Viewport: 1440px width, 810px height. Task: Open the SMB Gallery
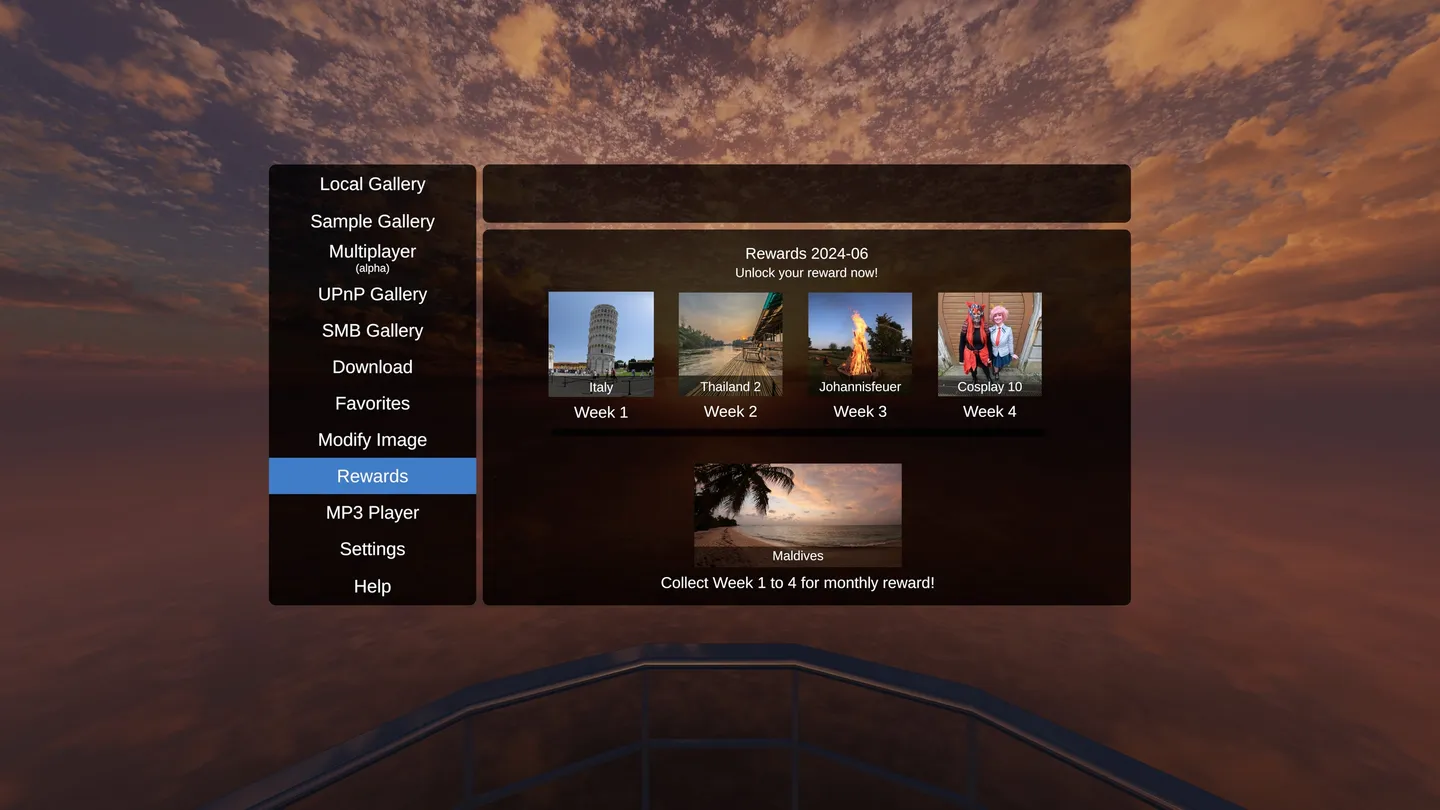click(372, 330)
